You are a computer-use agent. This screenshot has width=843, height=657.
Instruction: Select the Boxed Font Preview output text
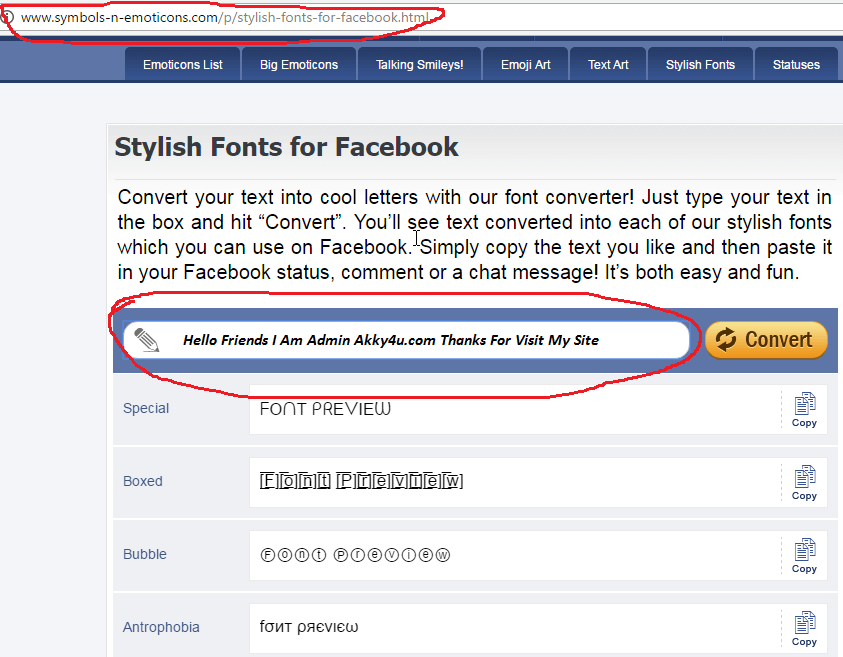click(x=361, y=481)
